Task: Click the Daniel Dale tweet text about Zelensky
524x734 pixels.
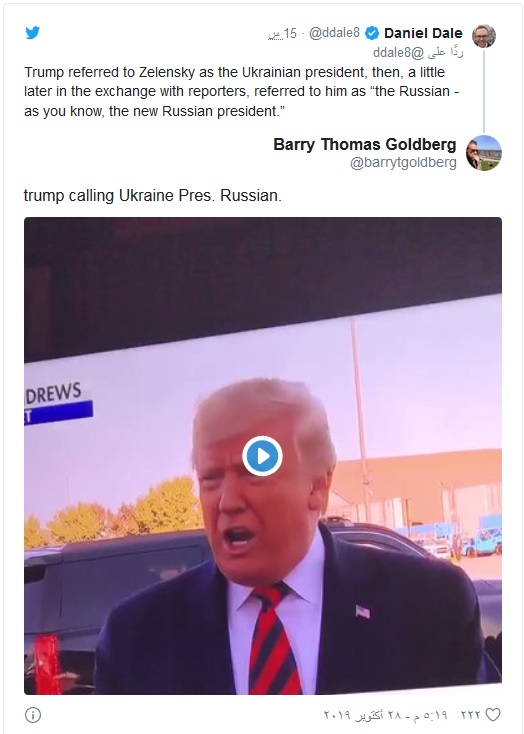Action: pyautogui.click(x=242, y=91)
